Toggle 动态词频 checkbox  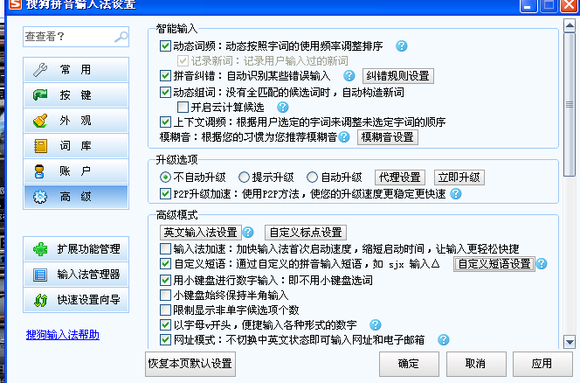pos(165,46)
